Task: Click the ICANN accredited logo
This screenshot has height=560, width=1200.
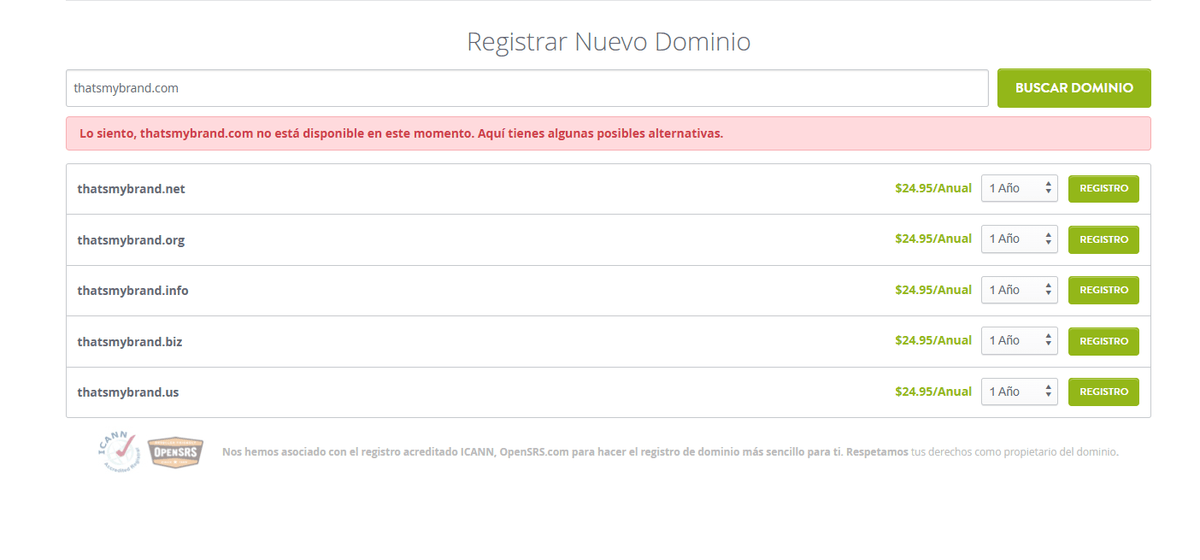Action: coord(118,452)
